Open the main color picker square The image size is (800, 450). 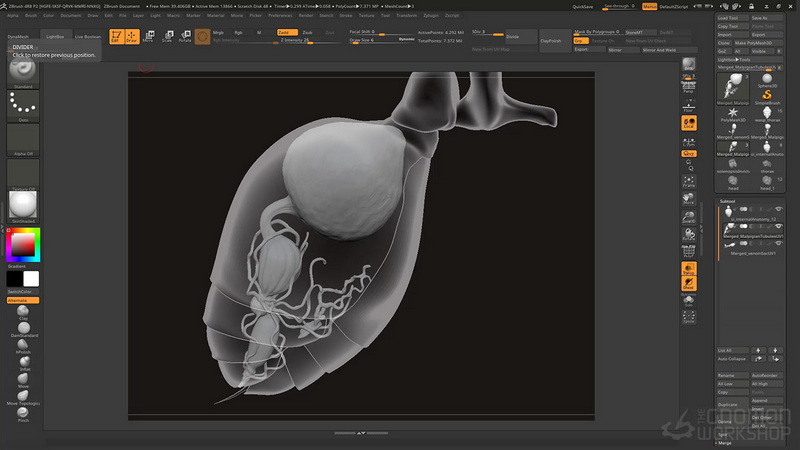click(23, 245)
